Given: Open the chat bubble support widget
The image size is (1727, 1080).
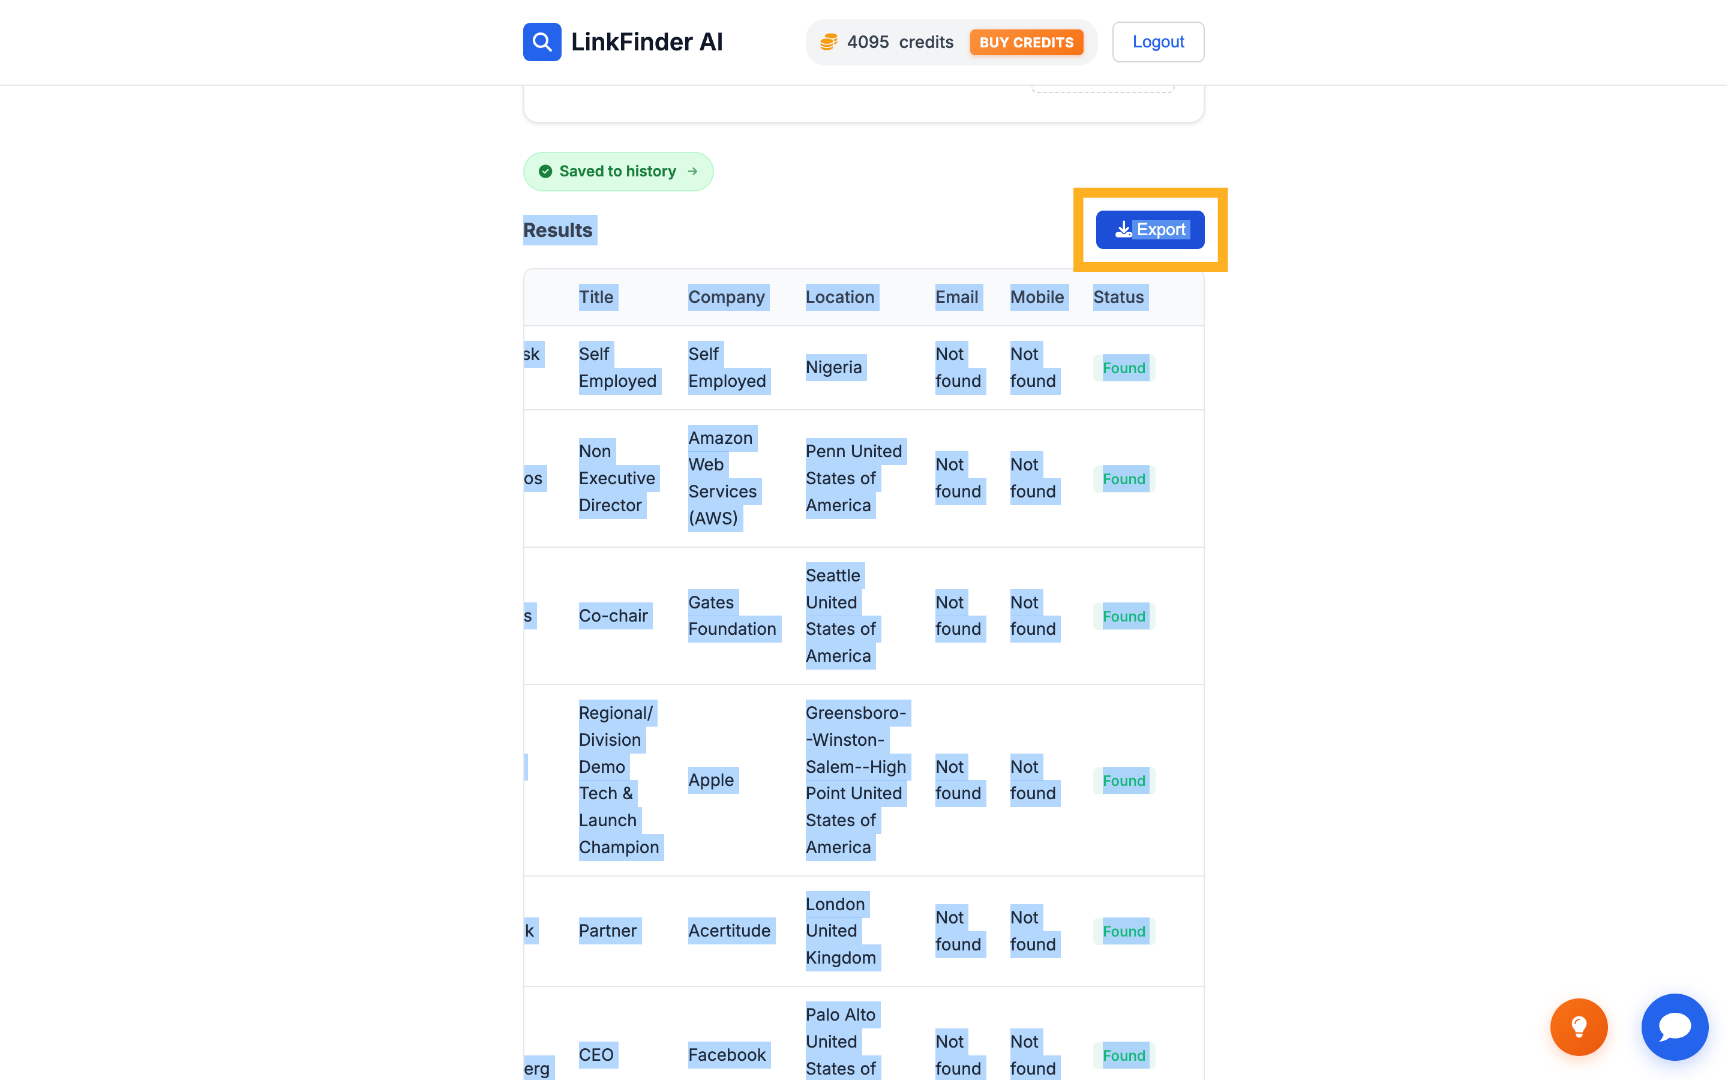Looking at the screenshot, I should tap(1675, 1027).
